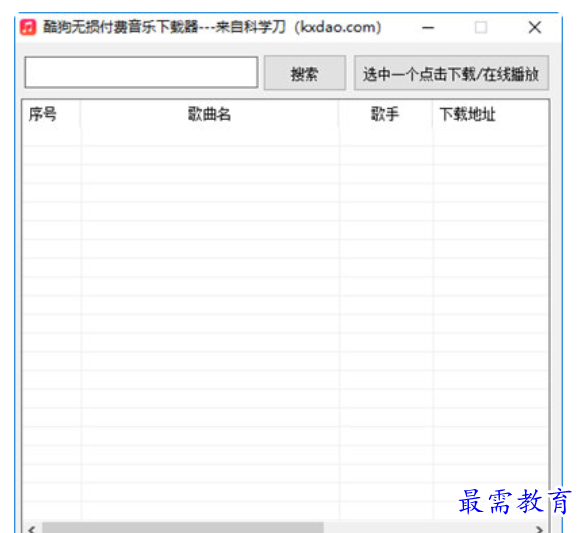Close the downloader window
Viewport: 580px width, 533px height.
tap(535, 28)
